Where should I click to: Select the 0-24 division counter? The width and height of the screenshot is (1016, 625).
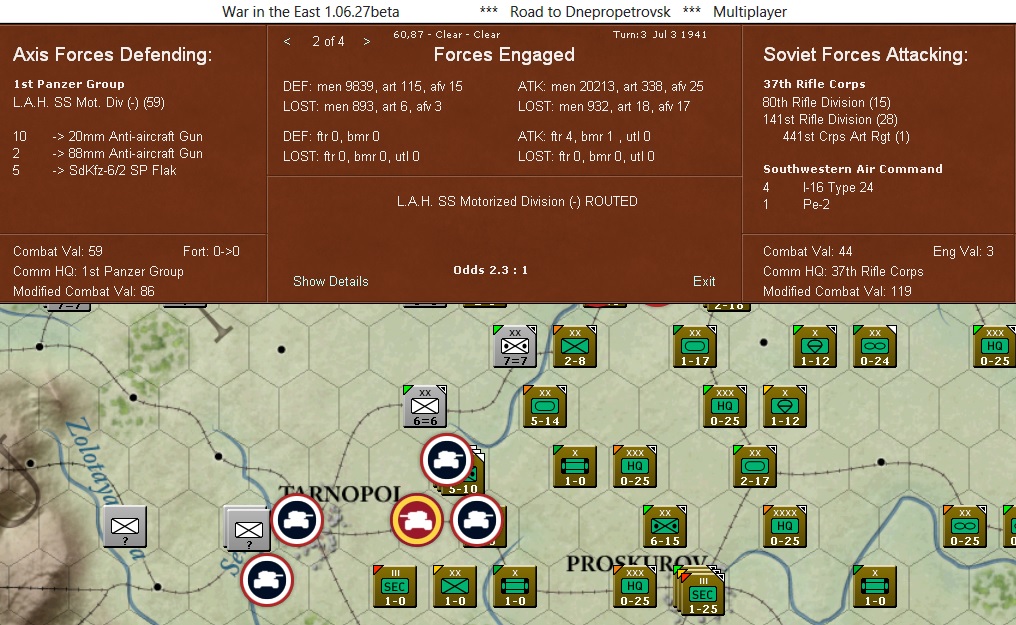875,347
